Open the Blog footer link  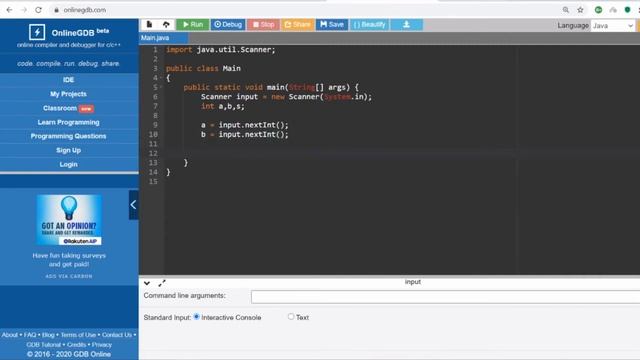tap(48, 335)
